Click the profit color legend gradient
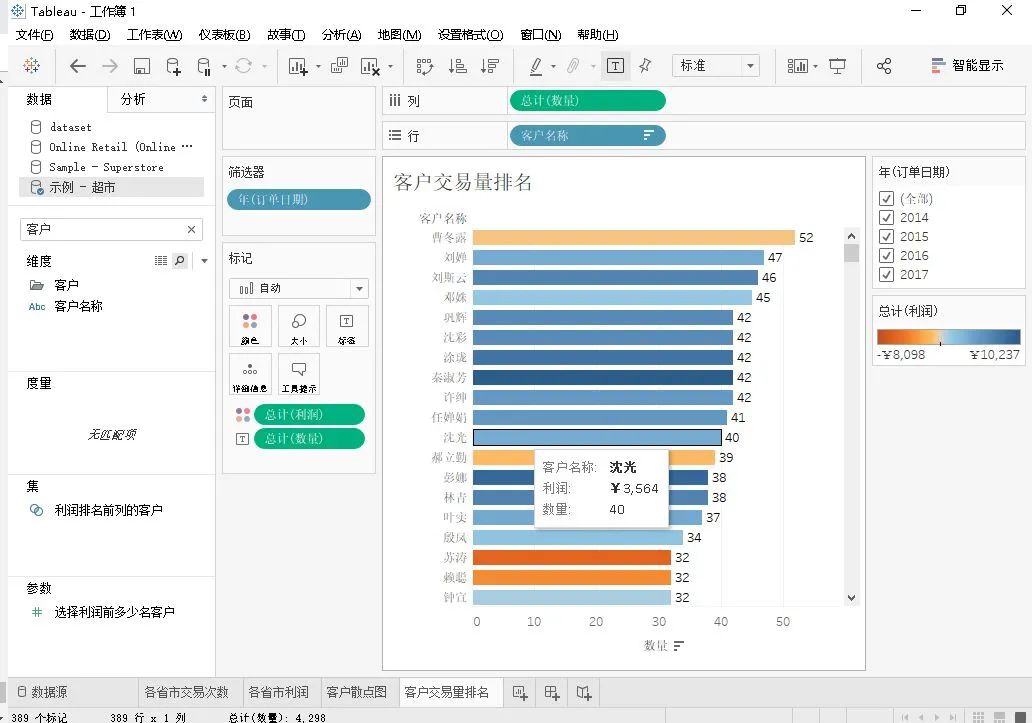This screenshot has width=1032, height=723. [948, 337]
